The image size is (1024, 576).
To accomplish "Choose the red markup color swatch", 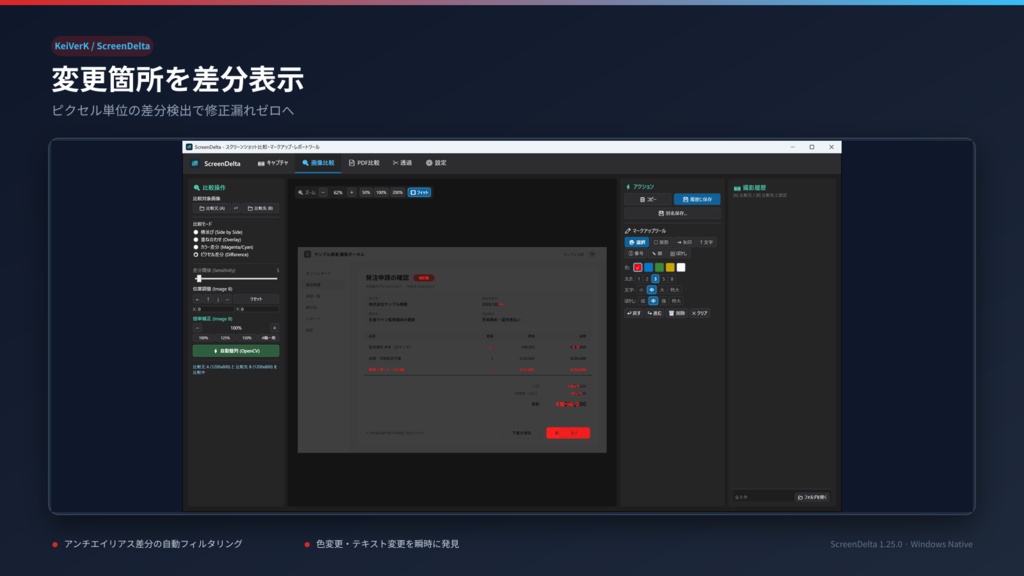I will [x=637, y=267].
